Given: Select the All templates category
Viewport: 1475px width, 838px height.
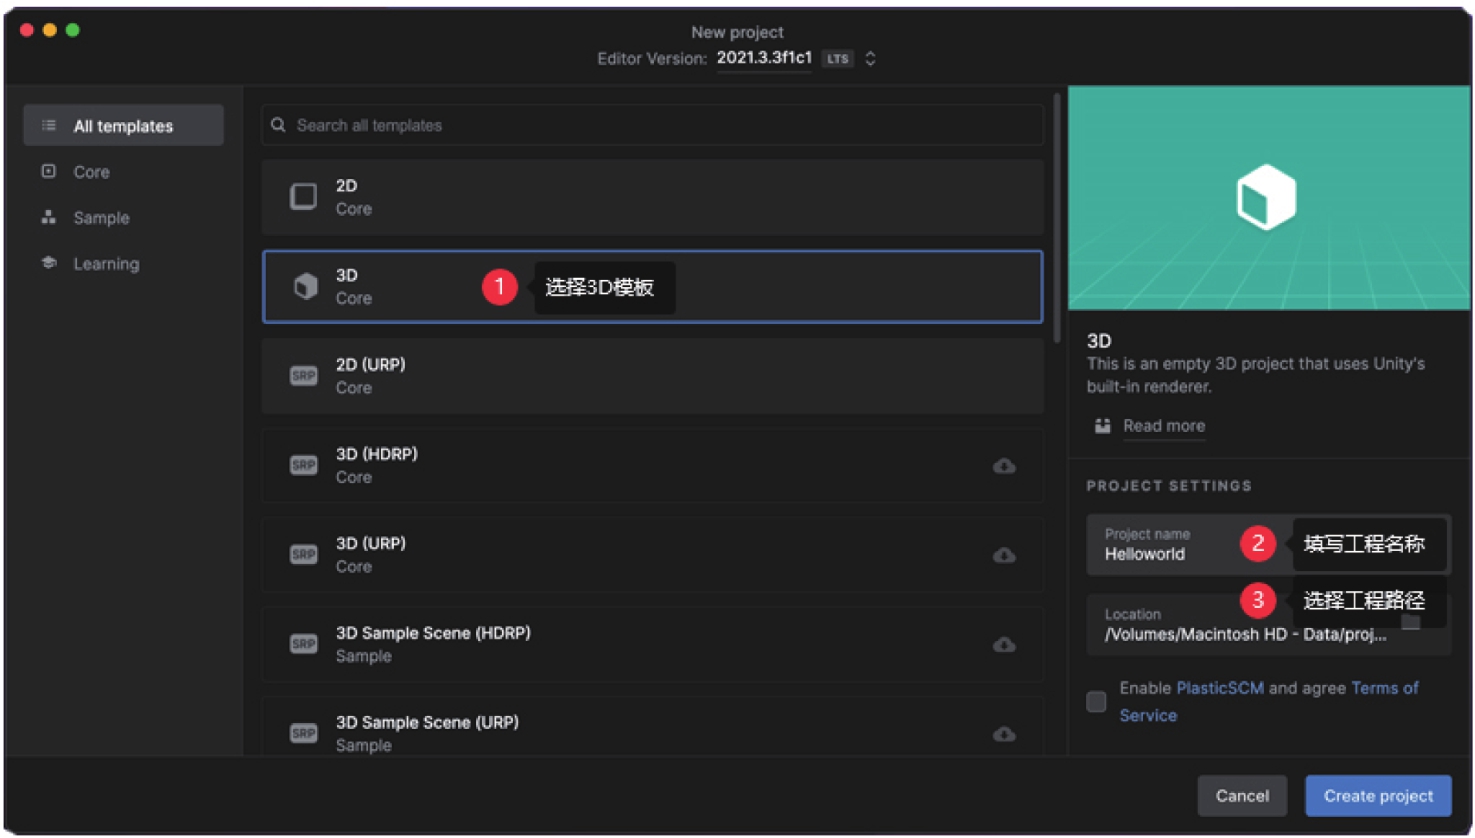Looking at the screenshot, I should pyautogui.click(x=123, y=126).
